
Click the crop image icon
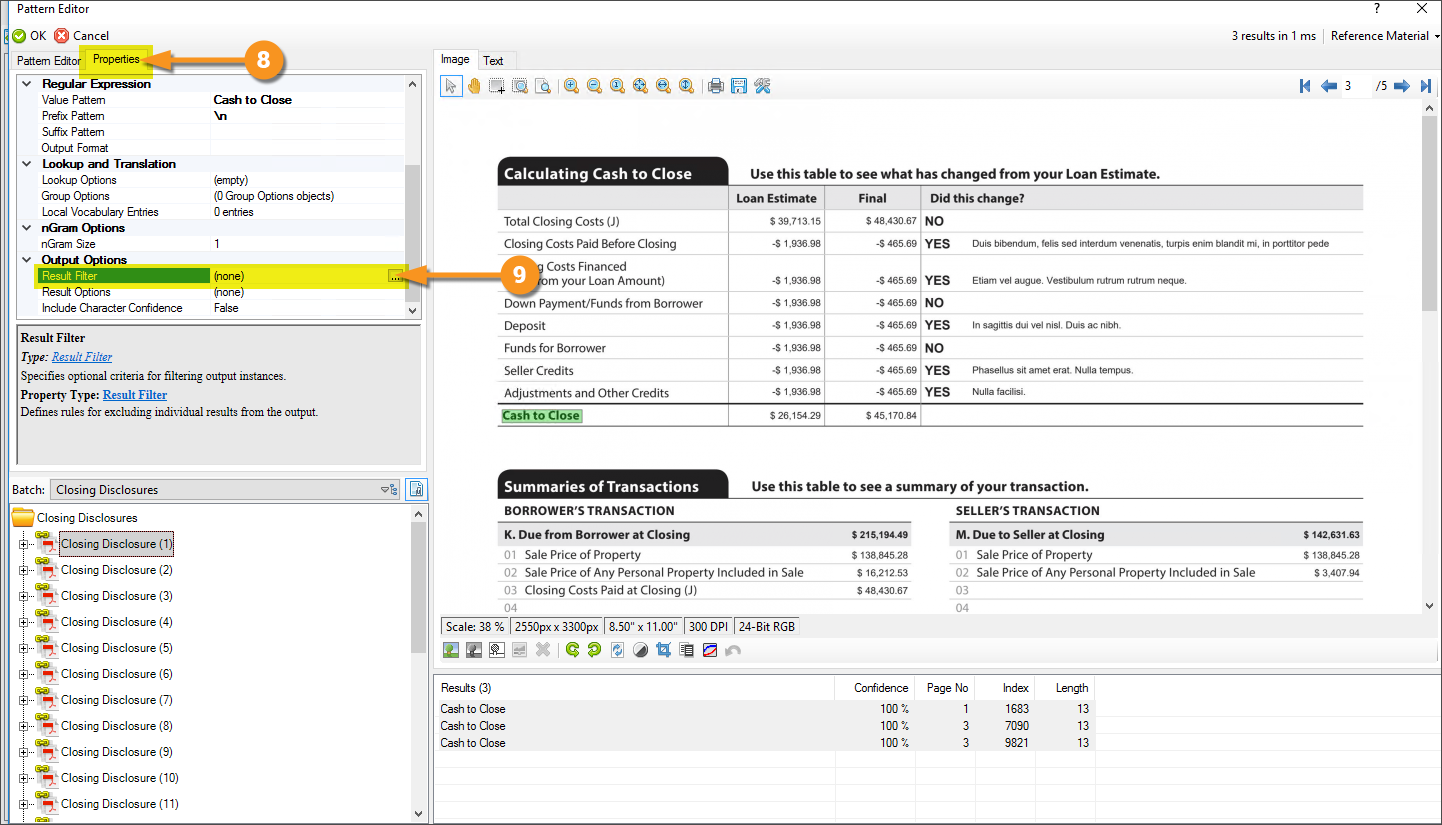pyautogui.click(x=663, y=650)
